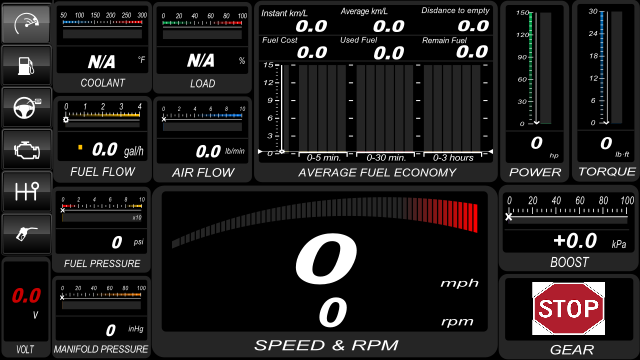The height and width of the screenshot is (360, 640).
Task: Select the AIR FLOW gauge panel
Action: (x=202, y=139)
